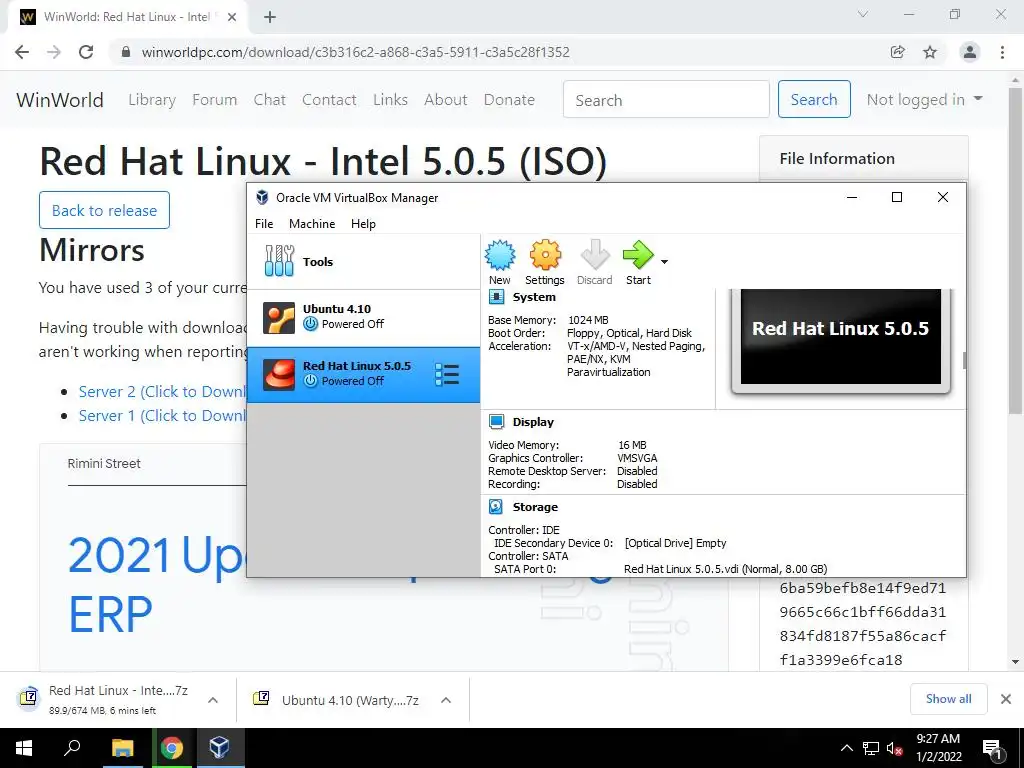Bookmark this page with the star
The image size is (1024, 768).
pyautogui.click(x=930, y=52)
